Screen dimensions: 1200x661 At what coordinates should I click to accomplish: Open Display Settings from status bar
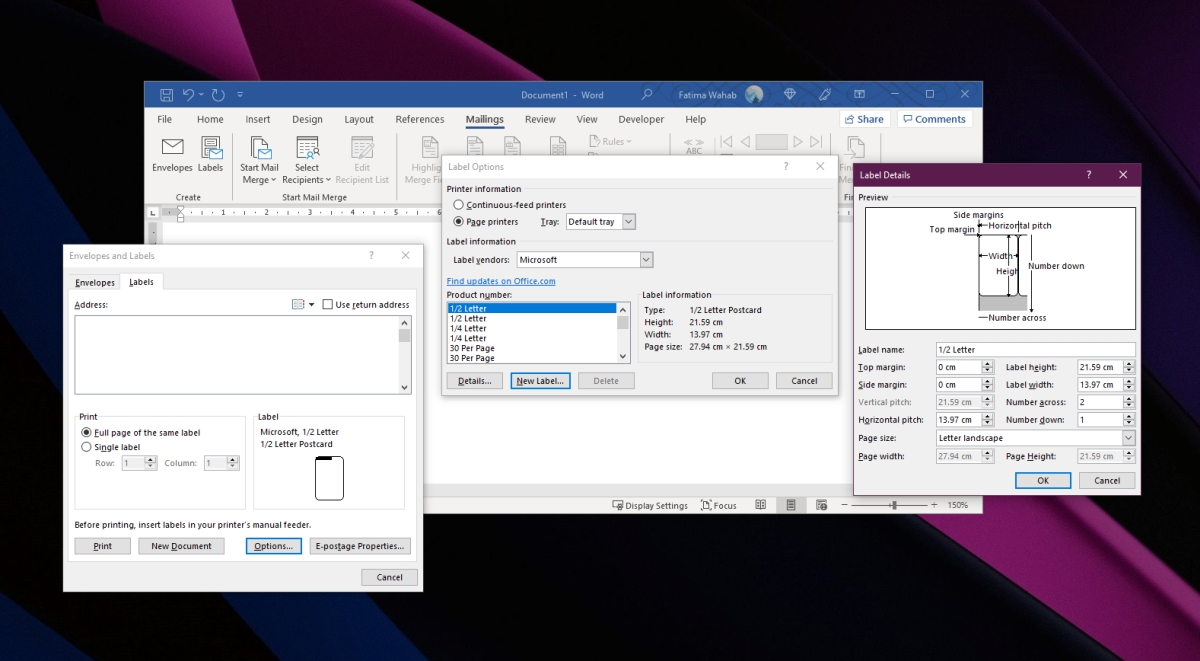coord(650,505)
